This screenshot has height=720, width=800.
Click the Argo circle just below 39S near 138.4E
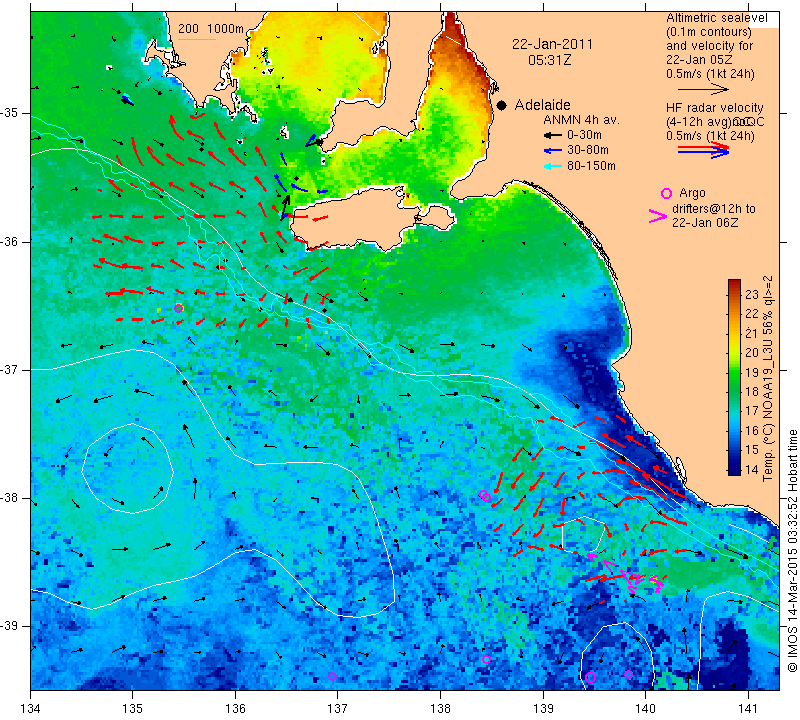point(486,660)
